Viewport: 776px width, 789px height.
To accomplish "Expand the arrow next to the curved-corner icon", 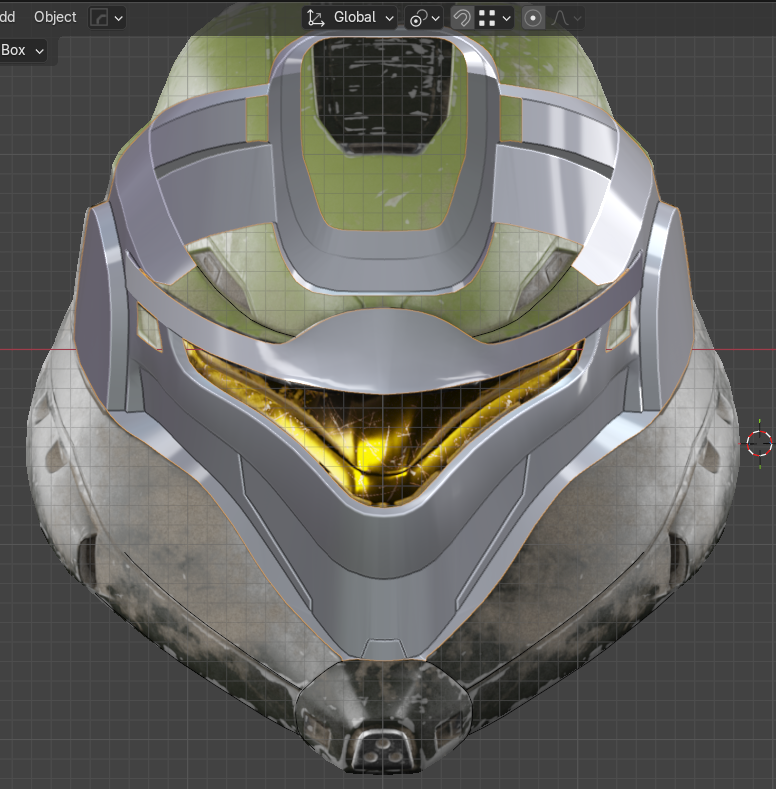I will [x=119, y=18].
